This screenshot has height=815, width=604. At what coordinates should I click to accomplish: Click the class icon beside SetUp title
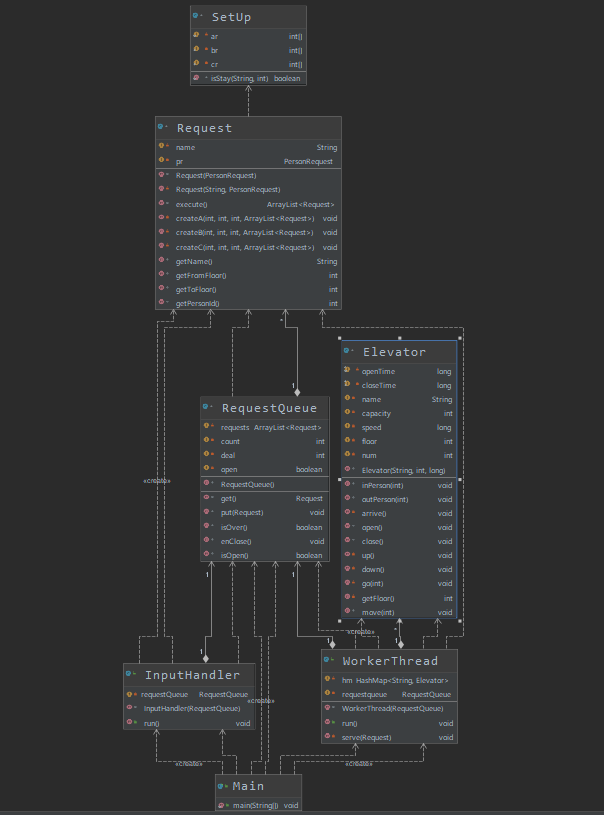[196, 16]
